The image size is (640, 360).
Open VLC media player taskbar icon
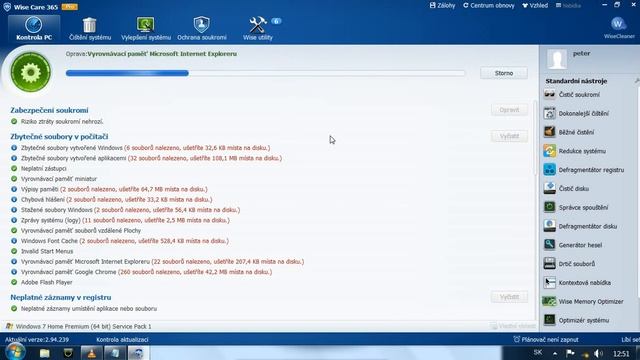point(91,353)
